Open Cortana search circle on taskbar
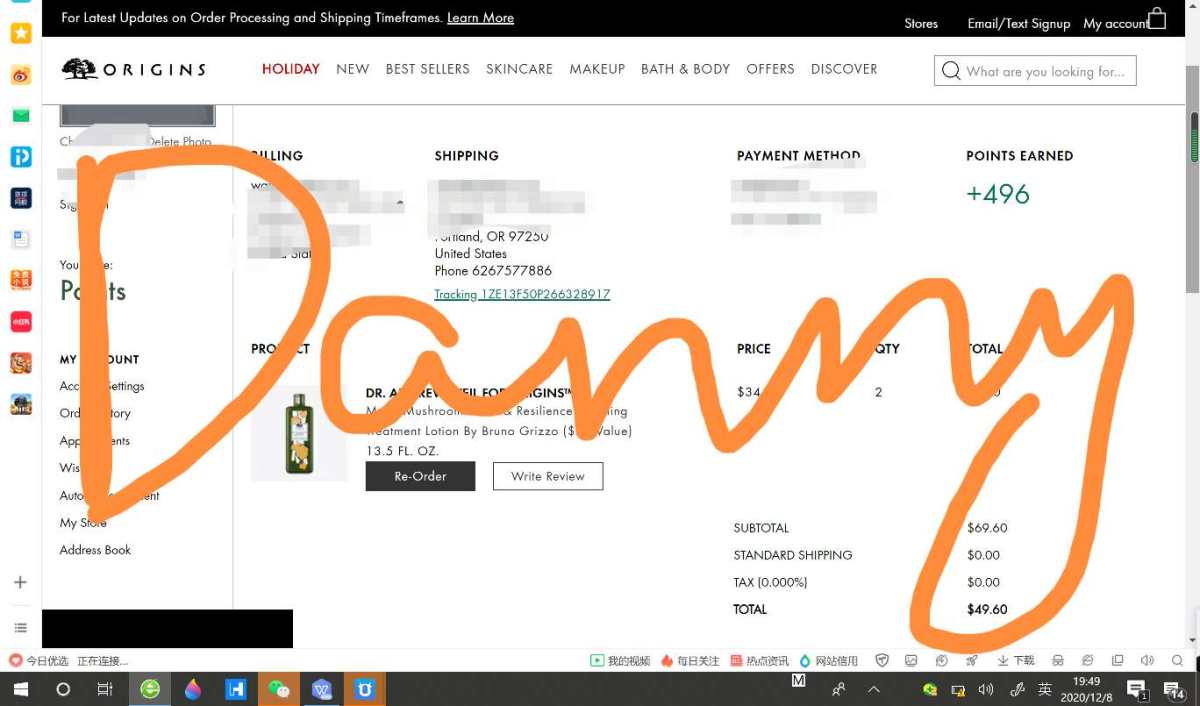 tap(63, 689)
